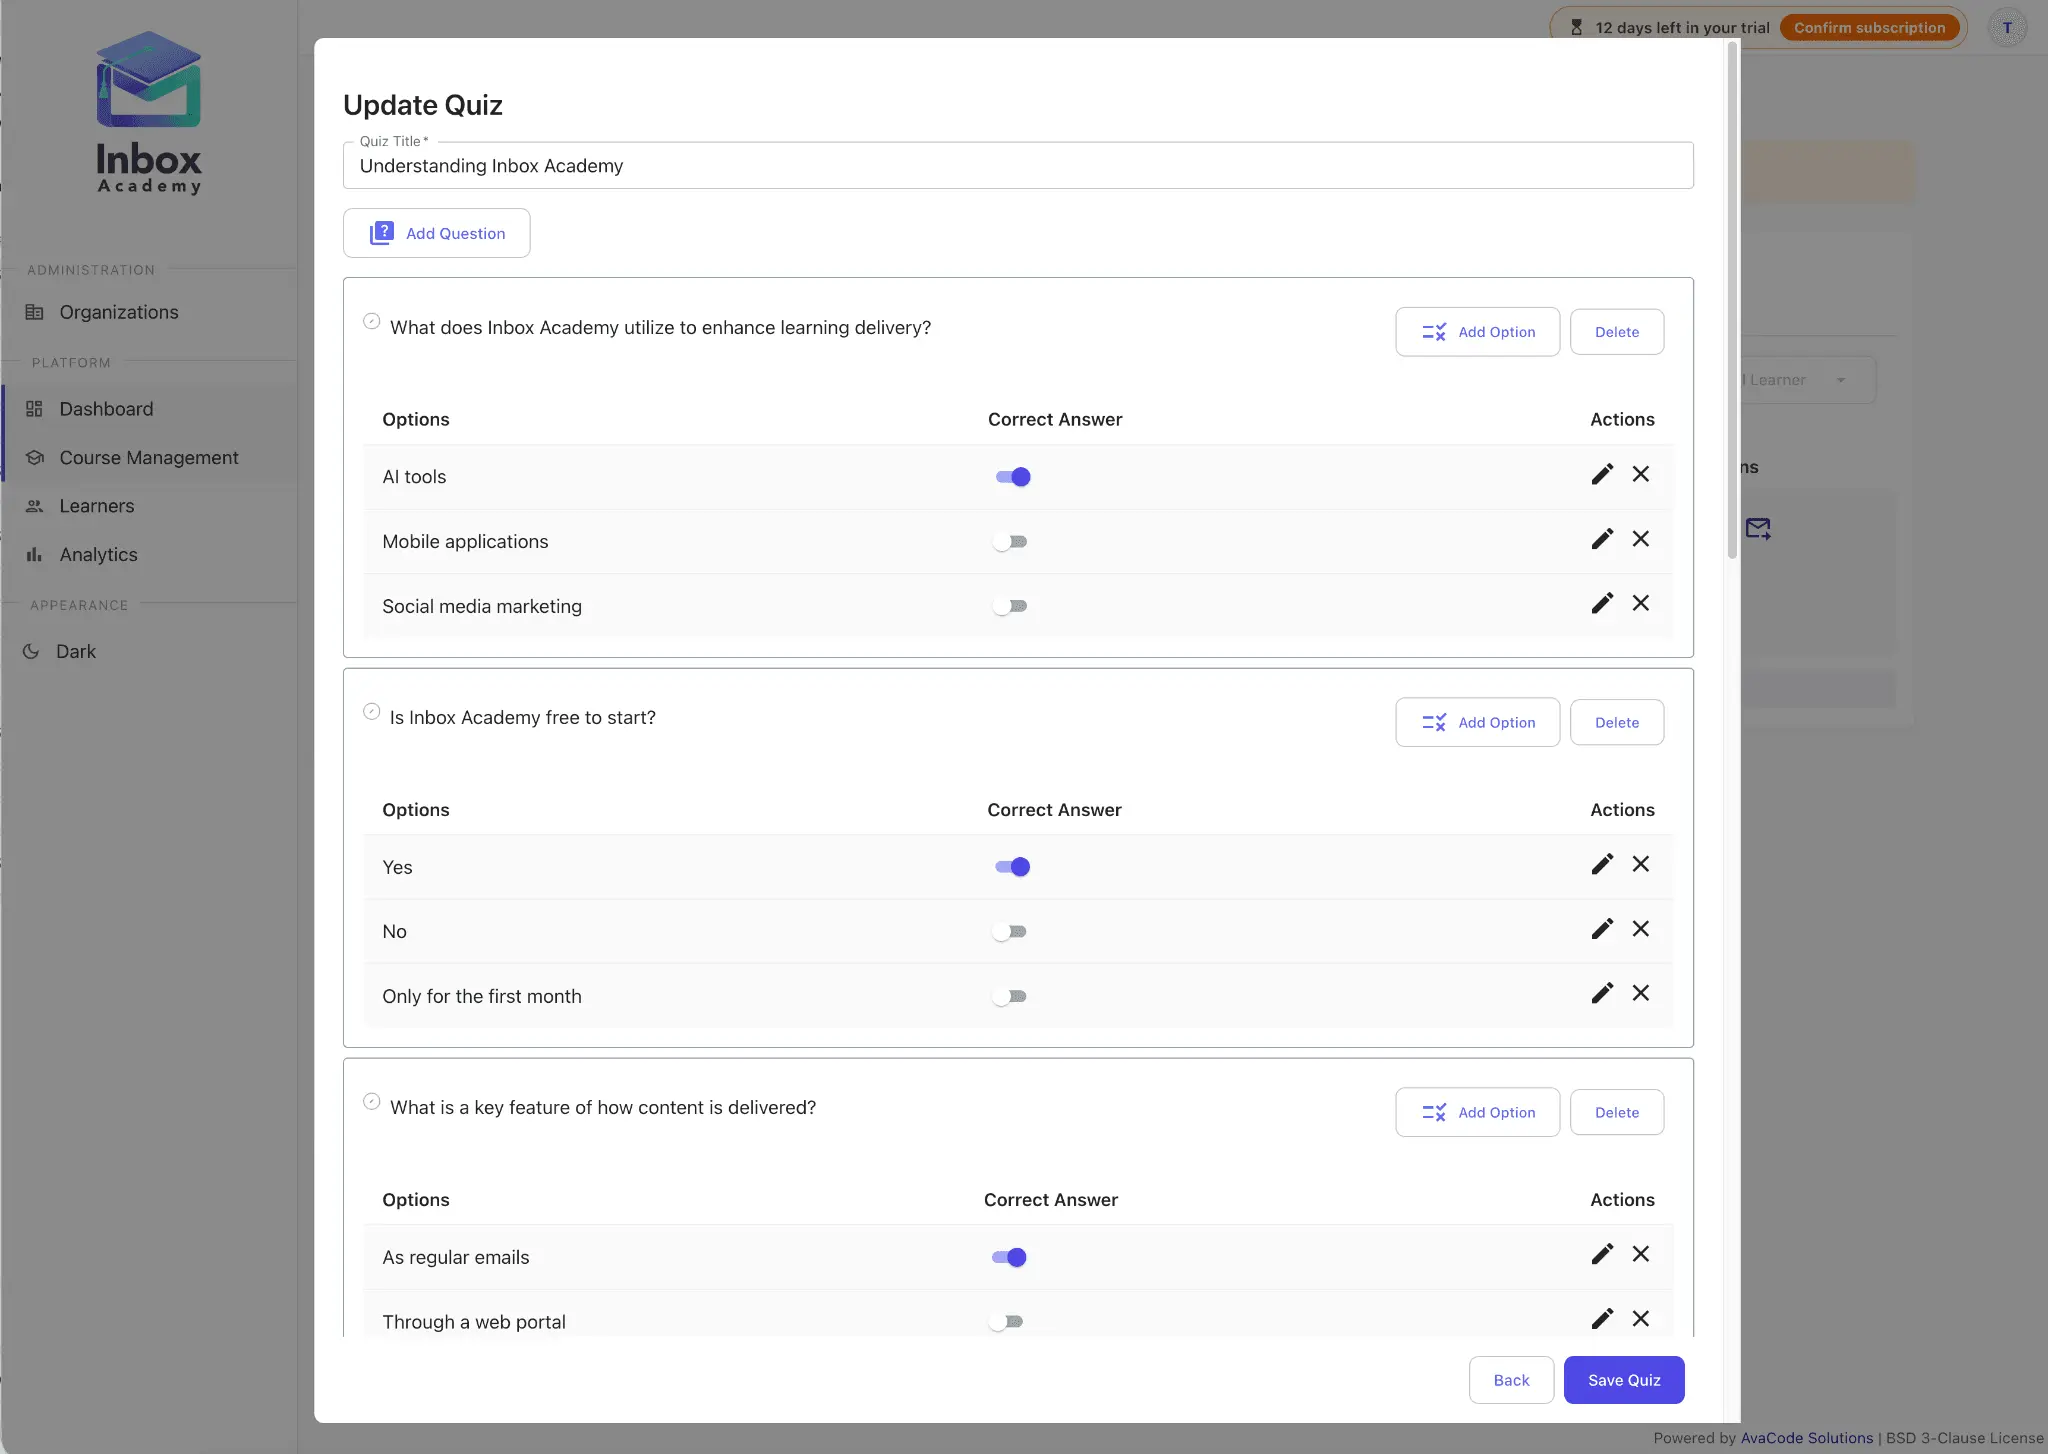The height and width of the screenshot is (1454, 2048).
Task: Click the Course Management graduation cap icon
Action: pos(34,458)
